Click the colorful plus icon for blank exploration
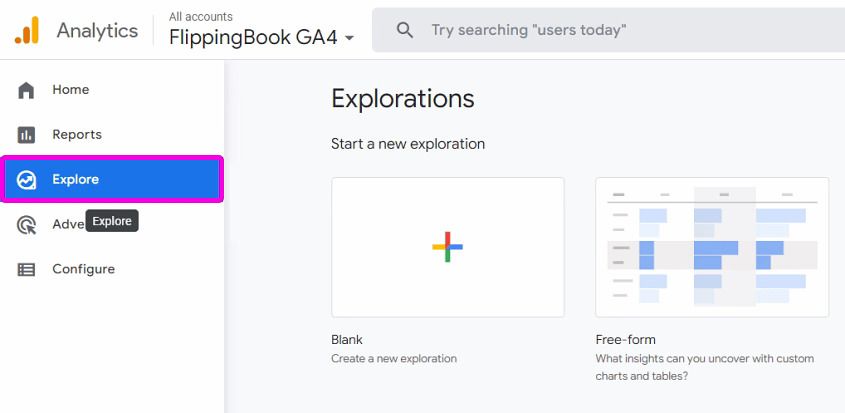 tap(447, 247)
